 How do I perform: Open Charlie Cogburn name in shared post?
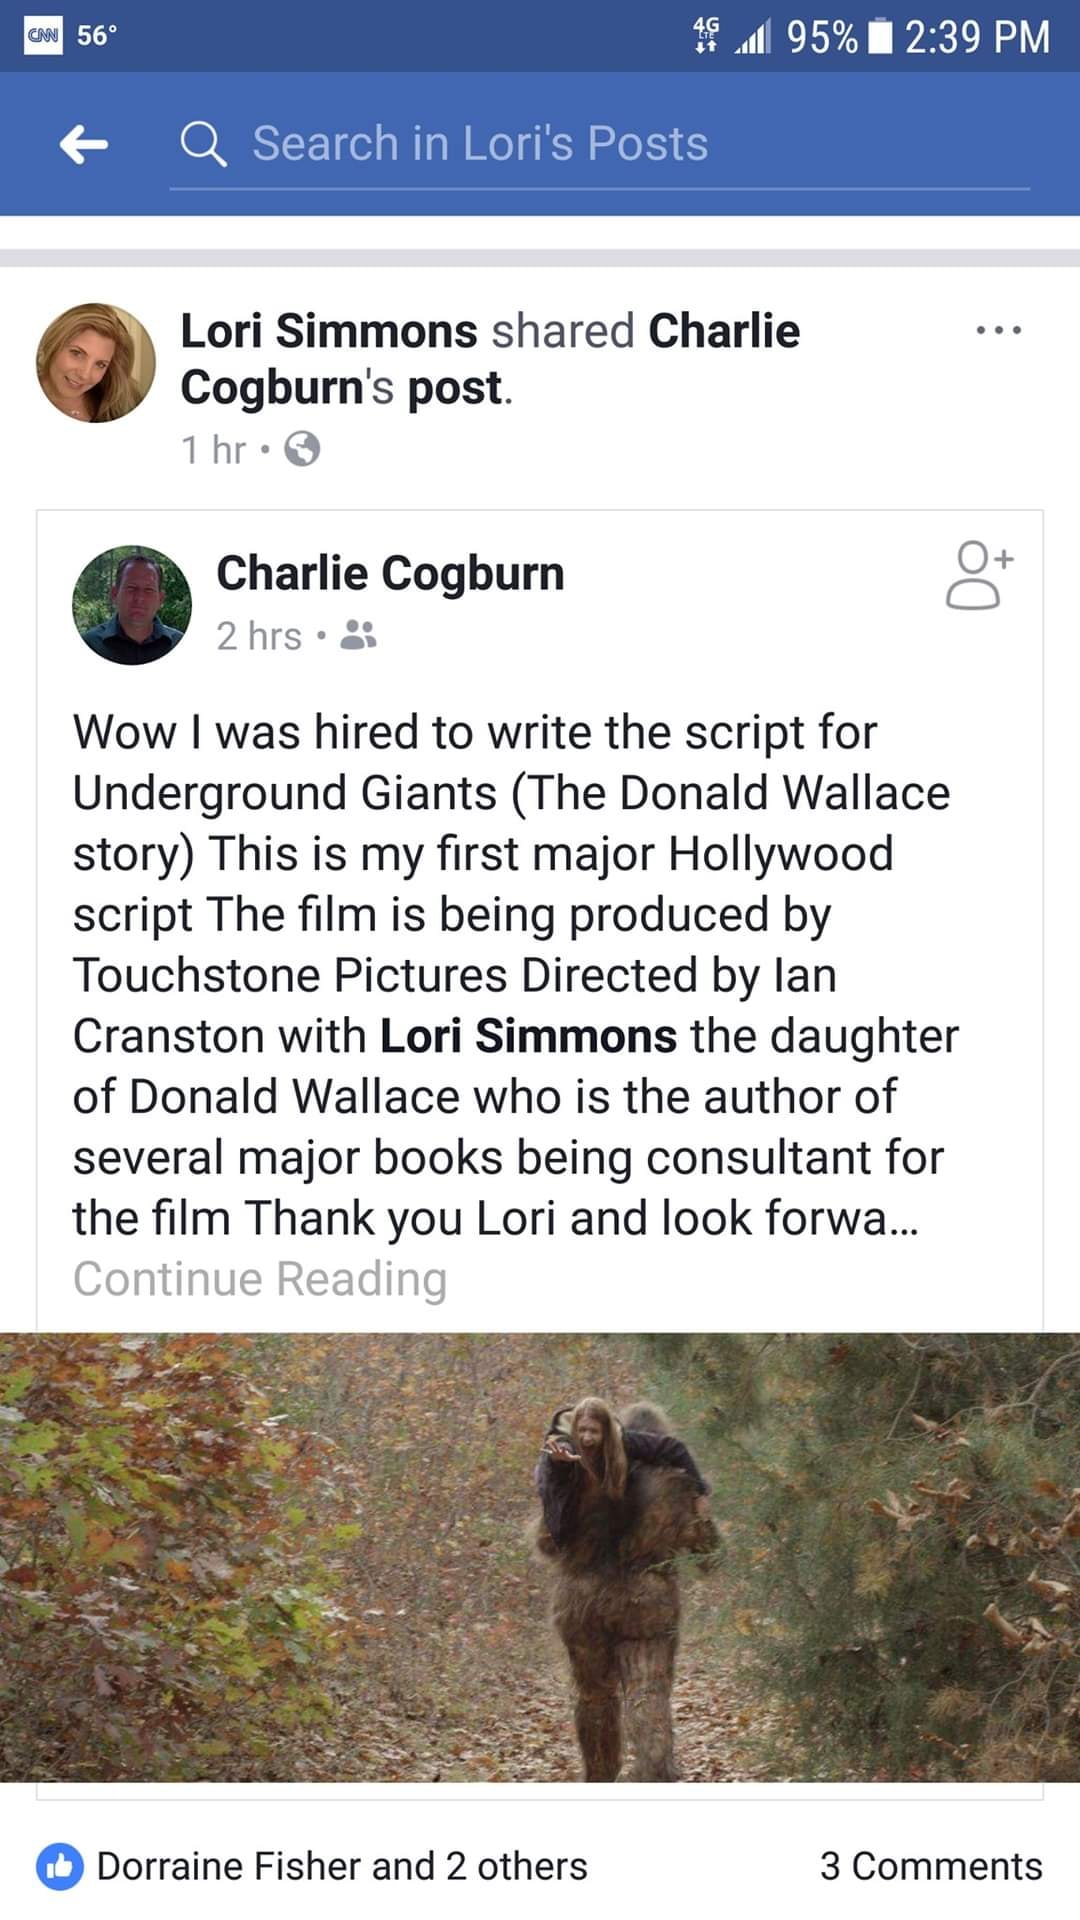[x=390, y=573]
